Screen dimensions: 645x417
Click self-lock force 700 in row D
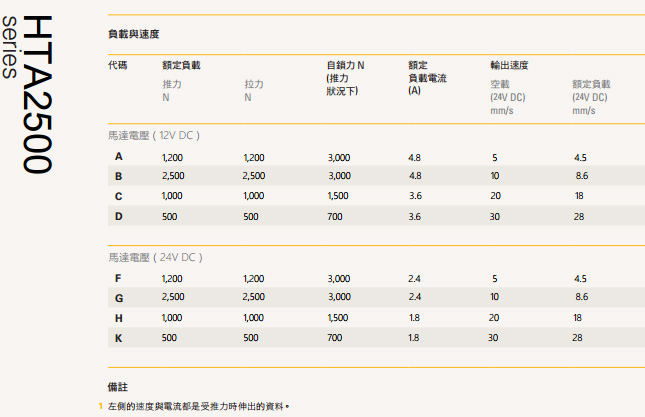coord(335,217)
